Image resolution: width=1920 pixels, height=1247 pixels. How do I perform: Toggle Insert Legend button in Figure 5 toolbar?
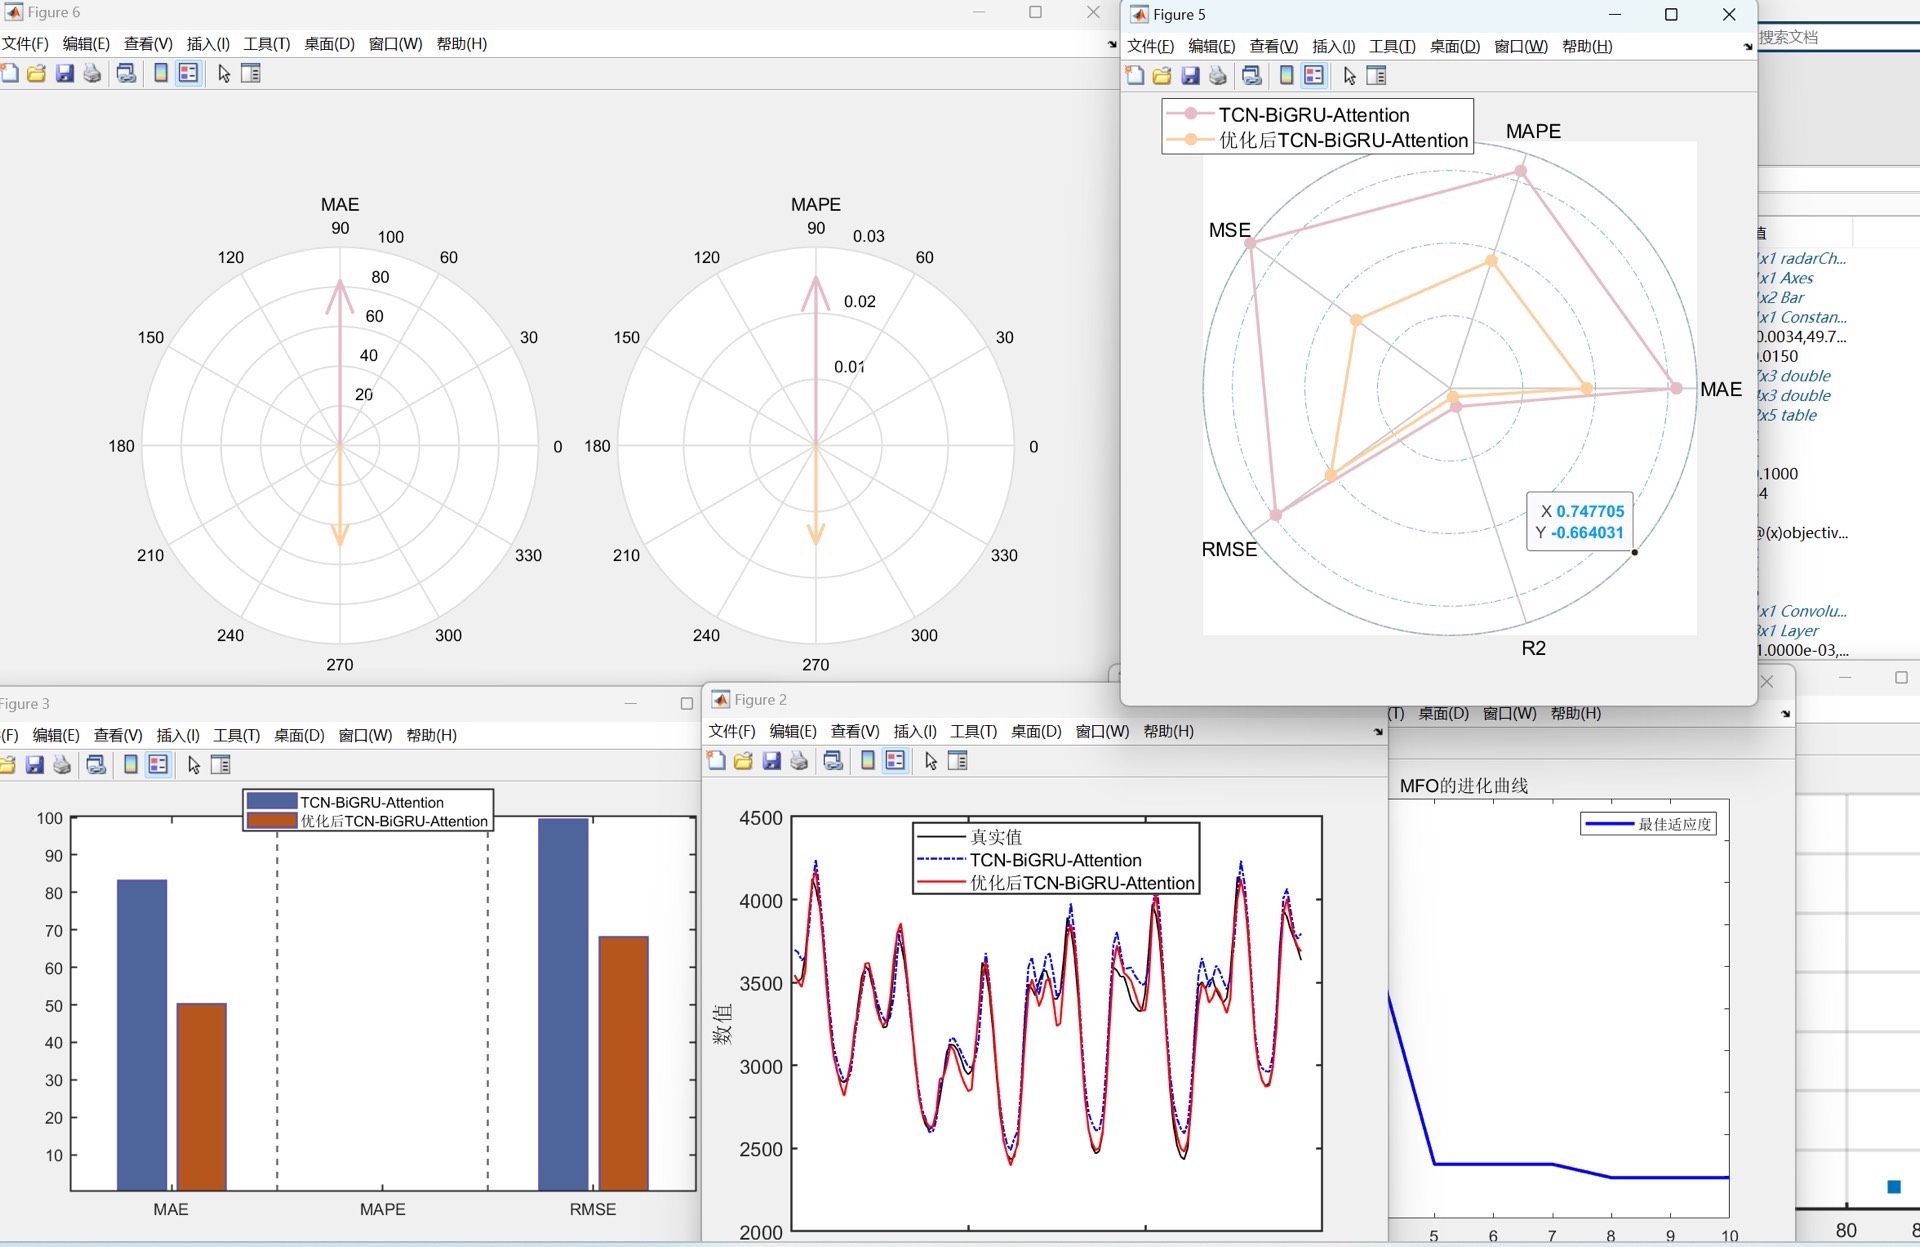(1314, 75)
